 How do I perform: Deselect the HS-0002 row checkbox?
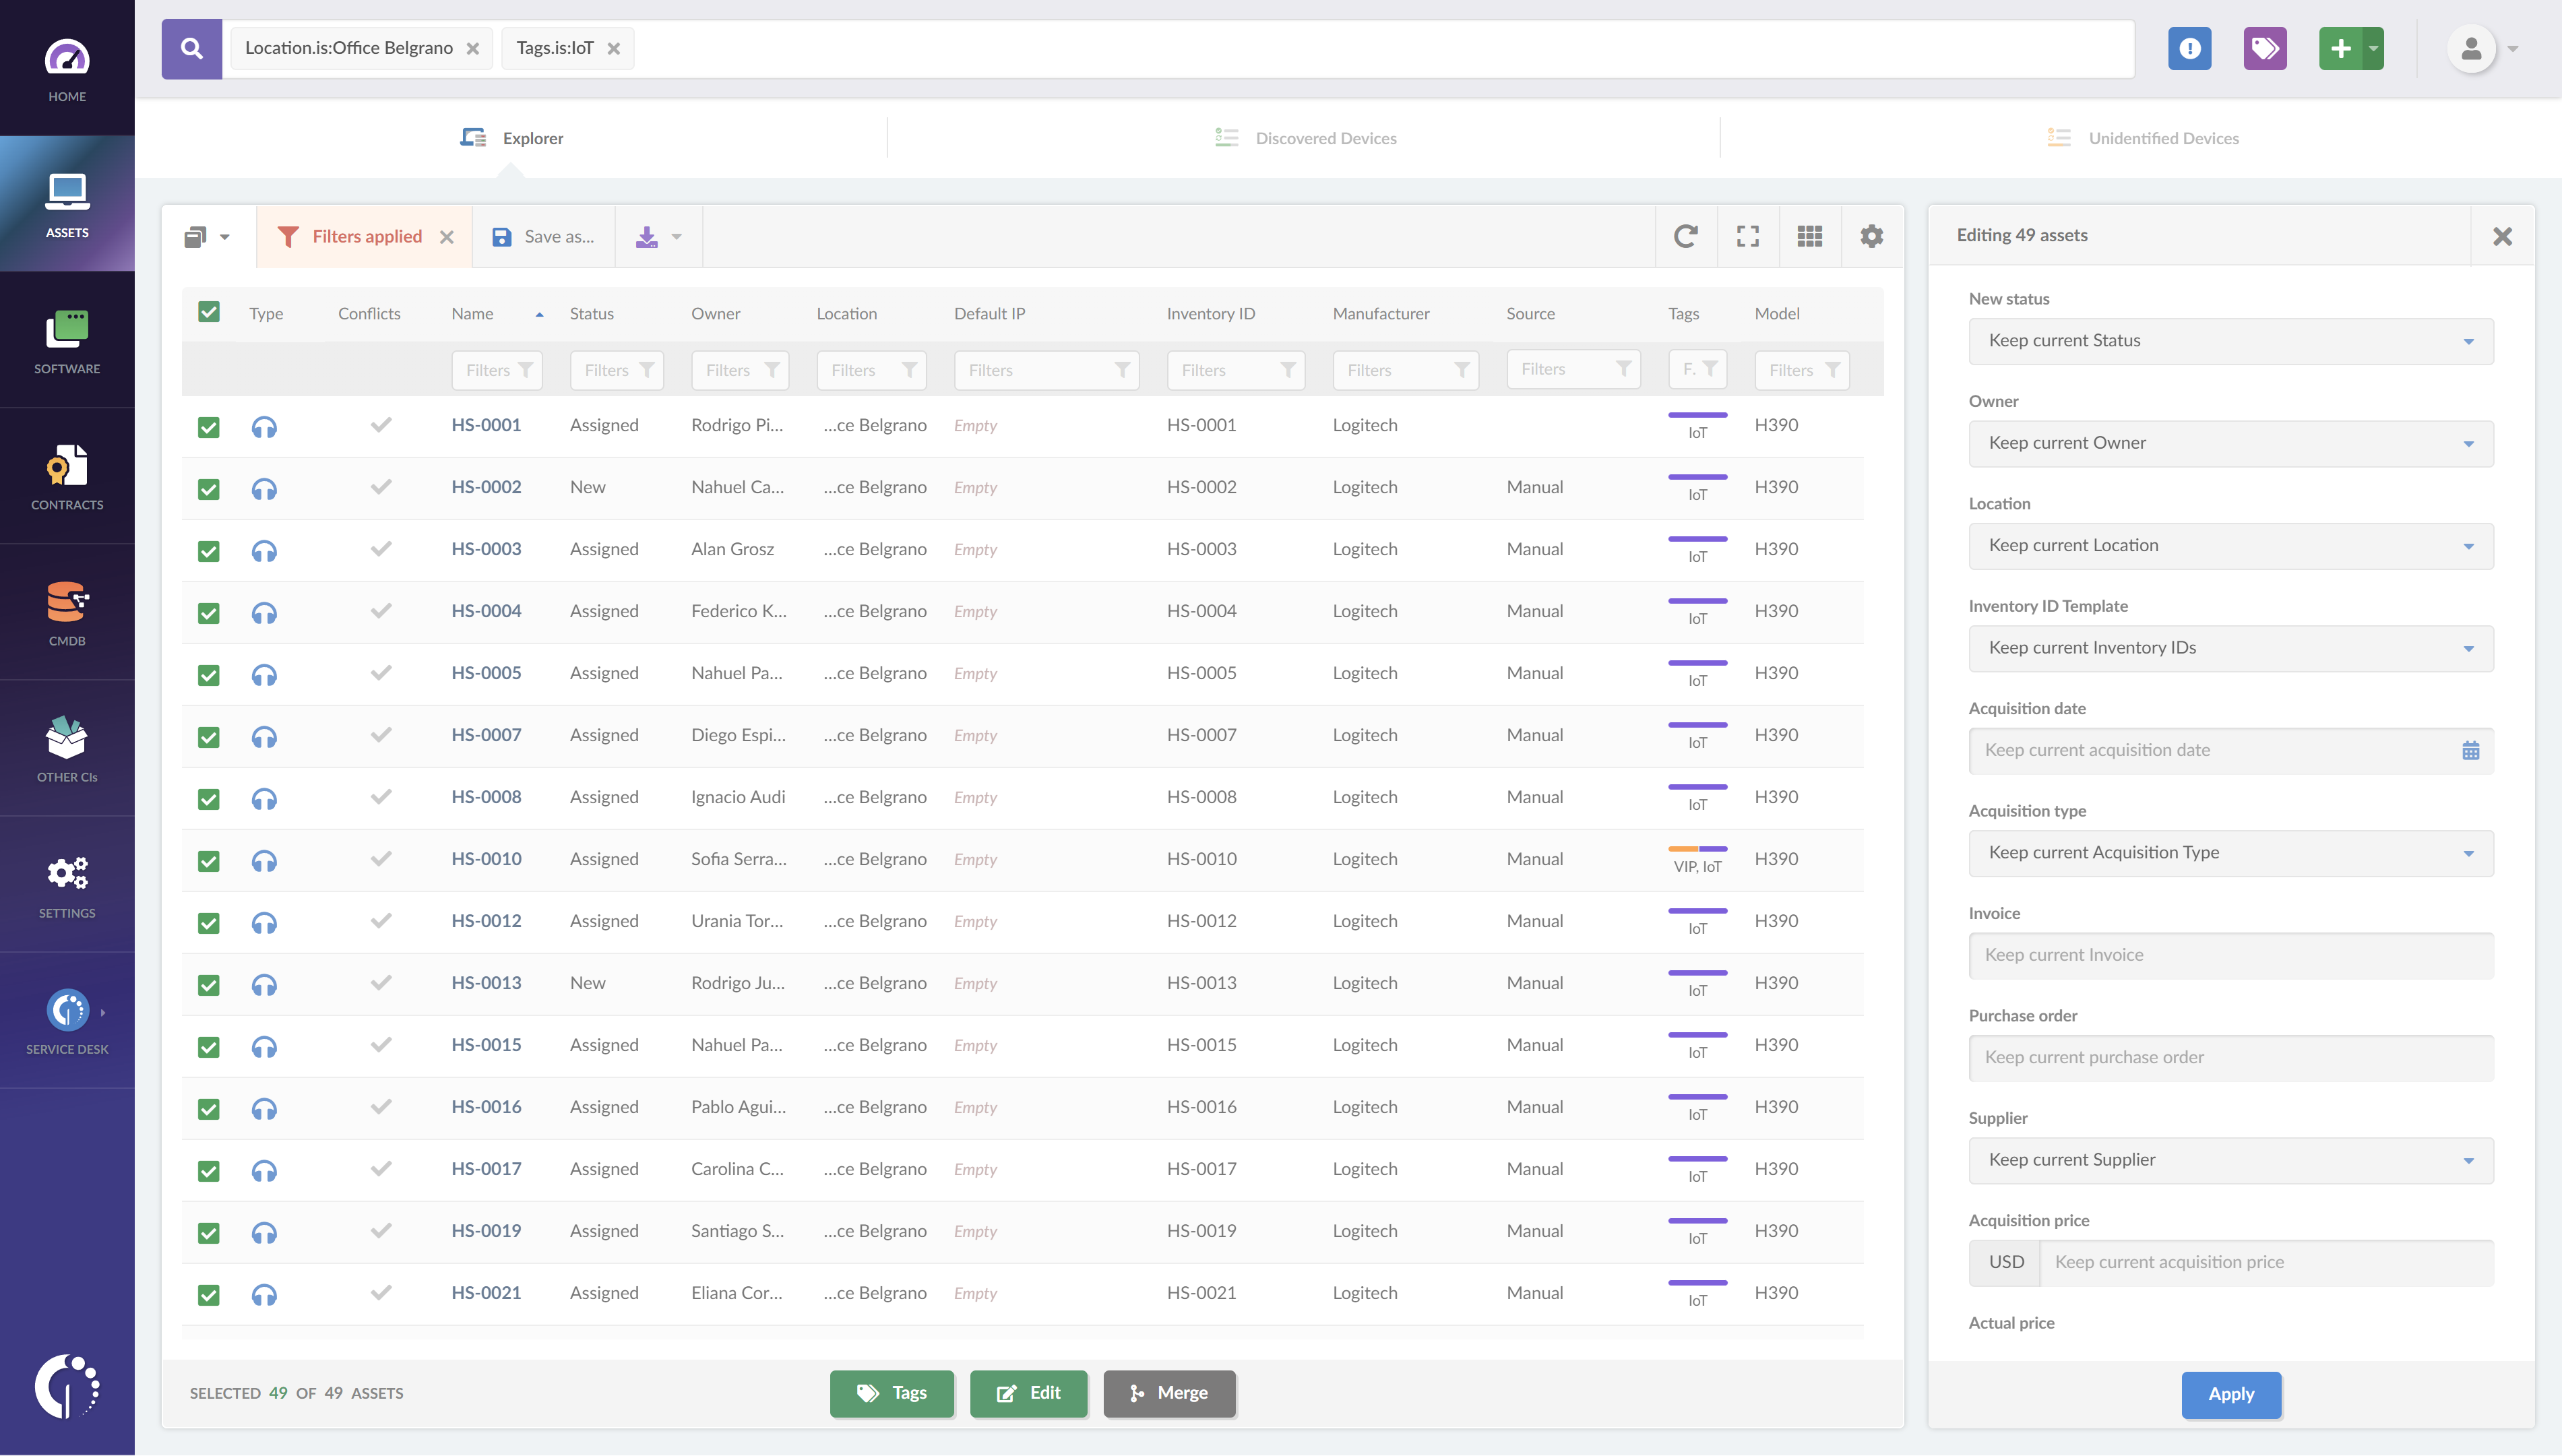click(209, 488)
